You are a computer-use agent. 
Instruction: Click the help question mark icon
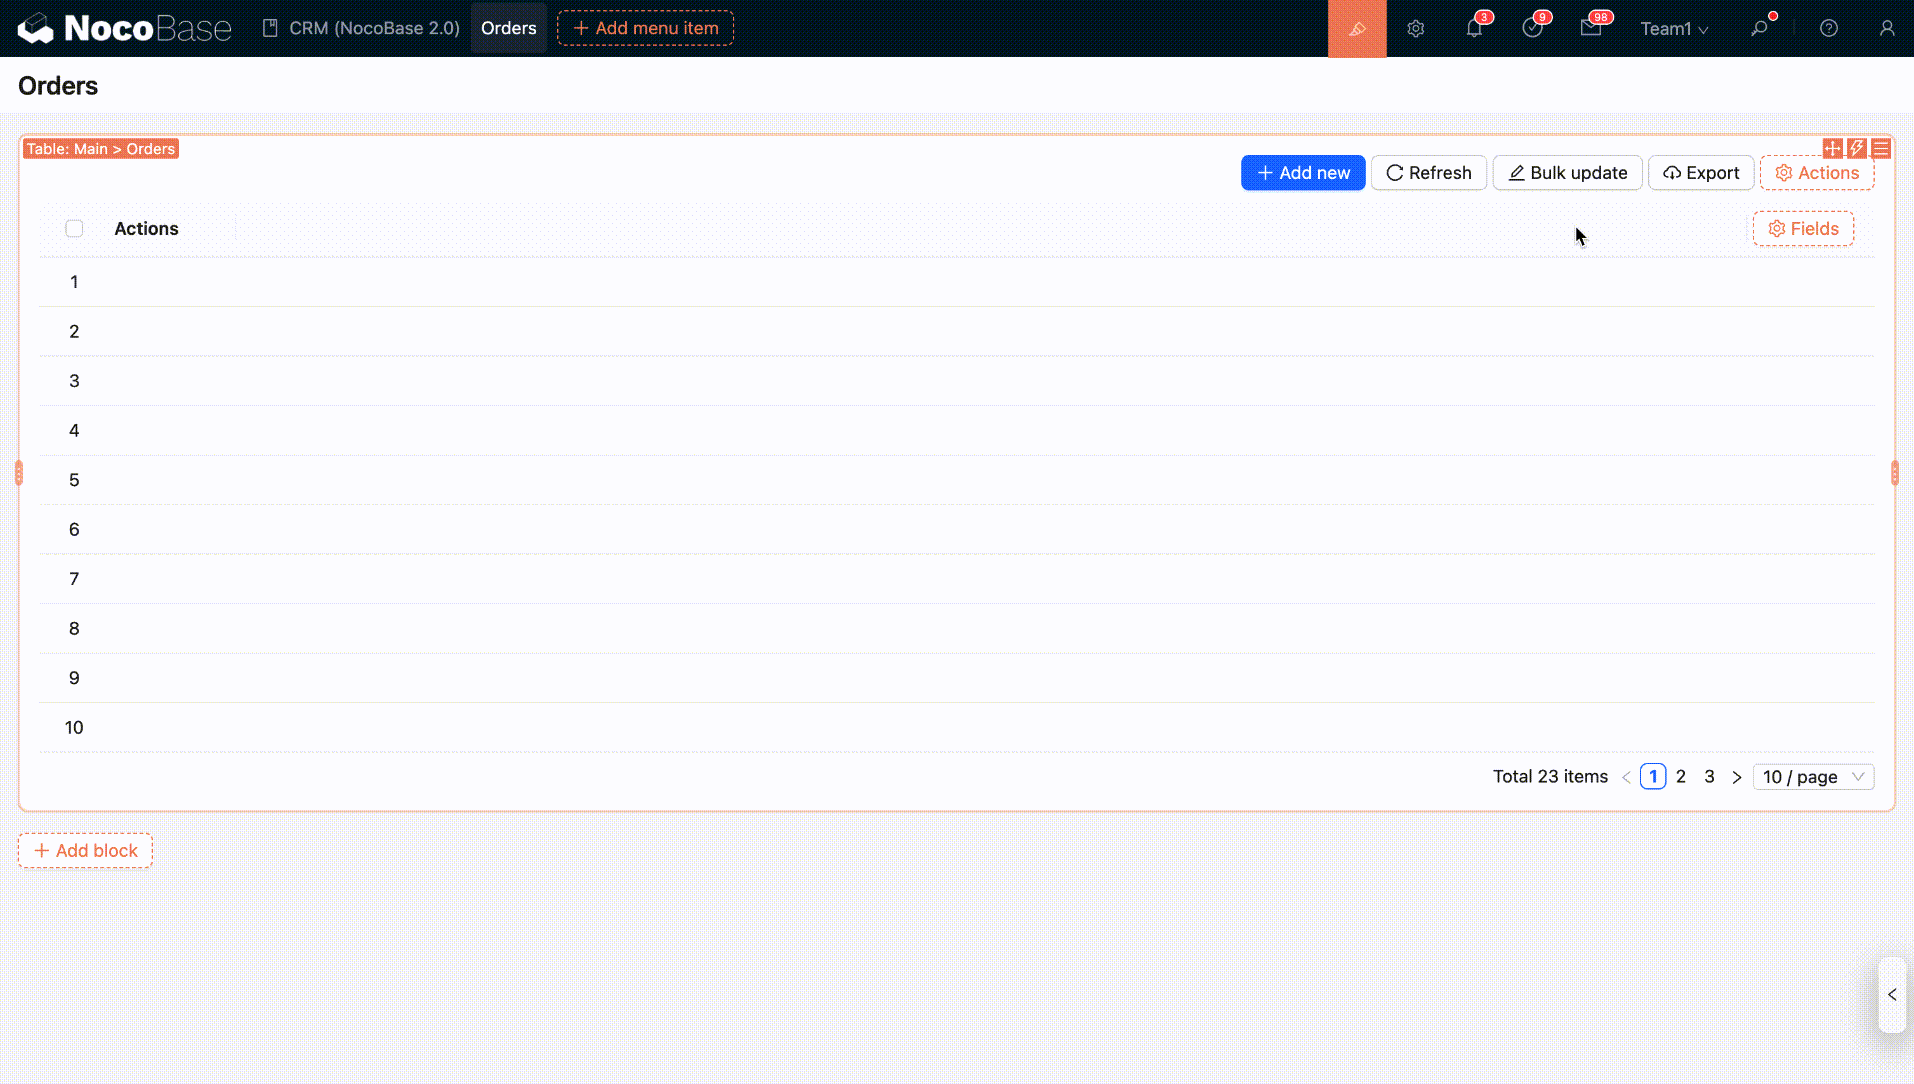(1828, 28)
